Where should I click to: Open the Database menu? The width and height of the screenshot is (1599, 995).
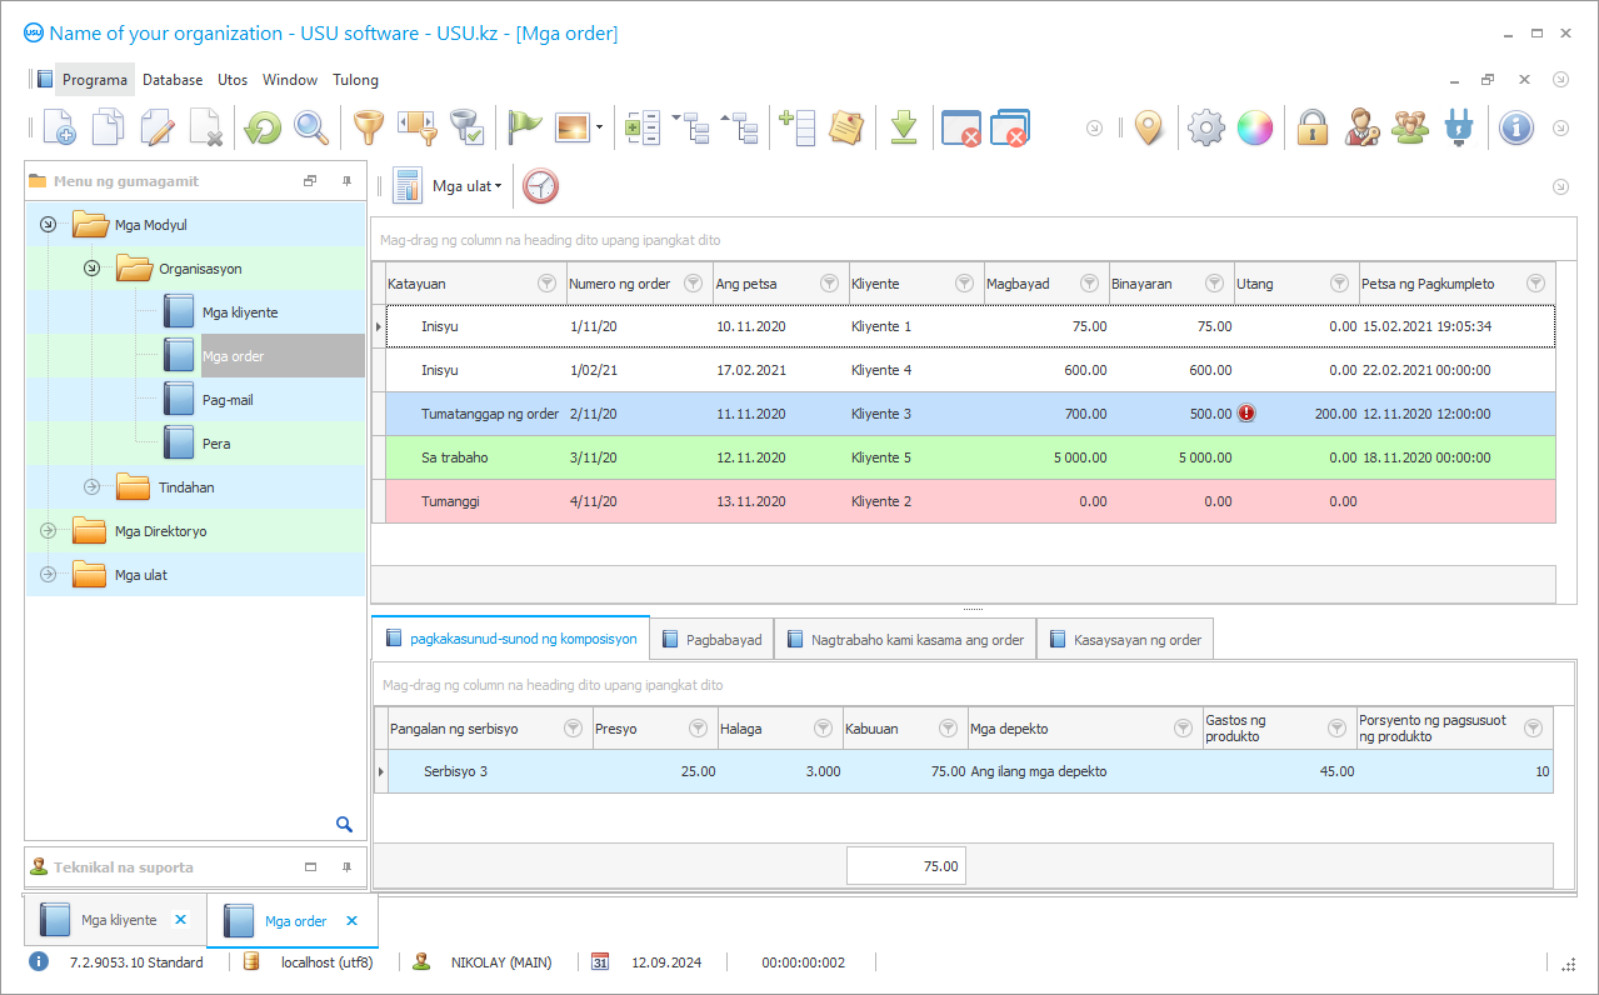tap(172, 80)
